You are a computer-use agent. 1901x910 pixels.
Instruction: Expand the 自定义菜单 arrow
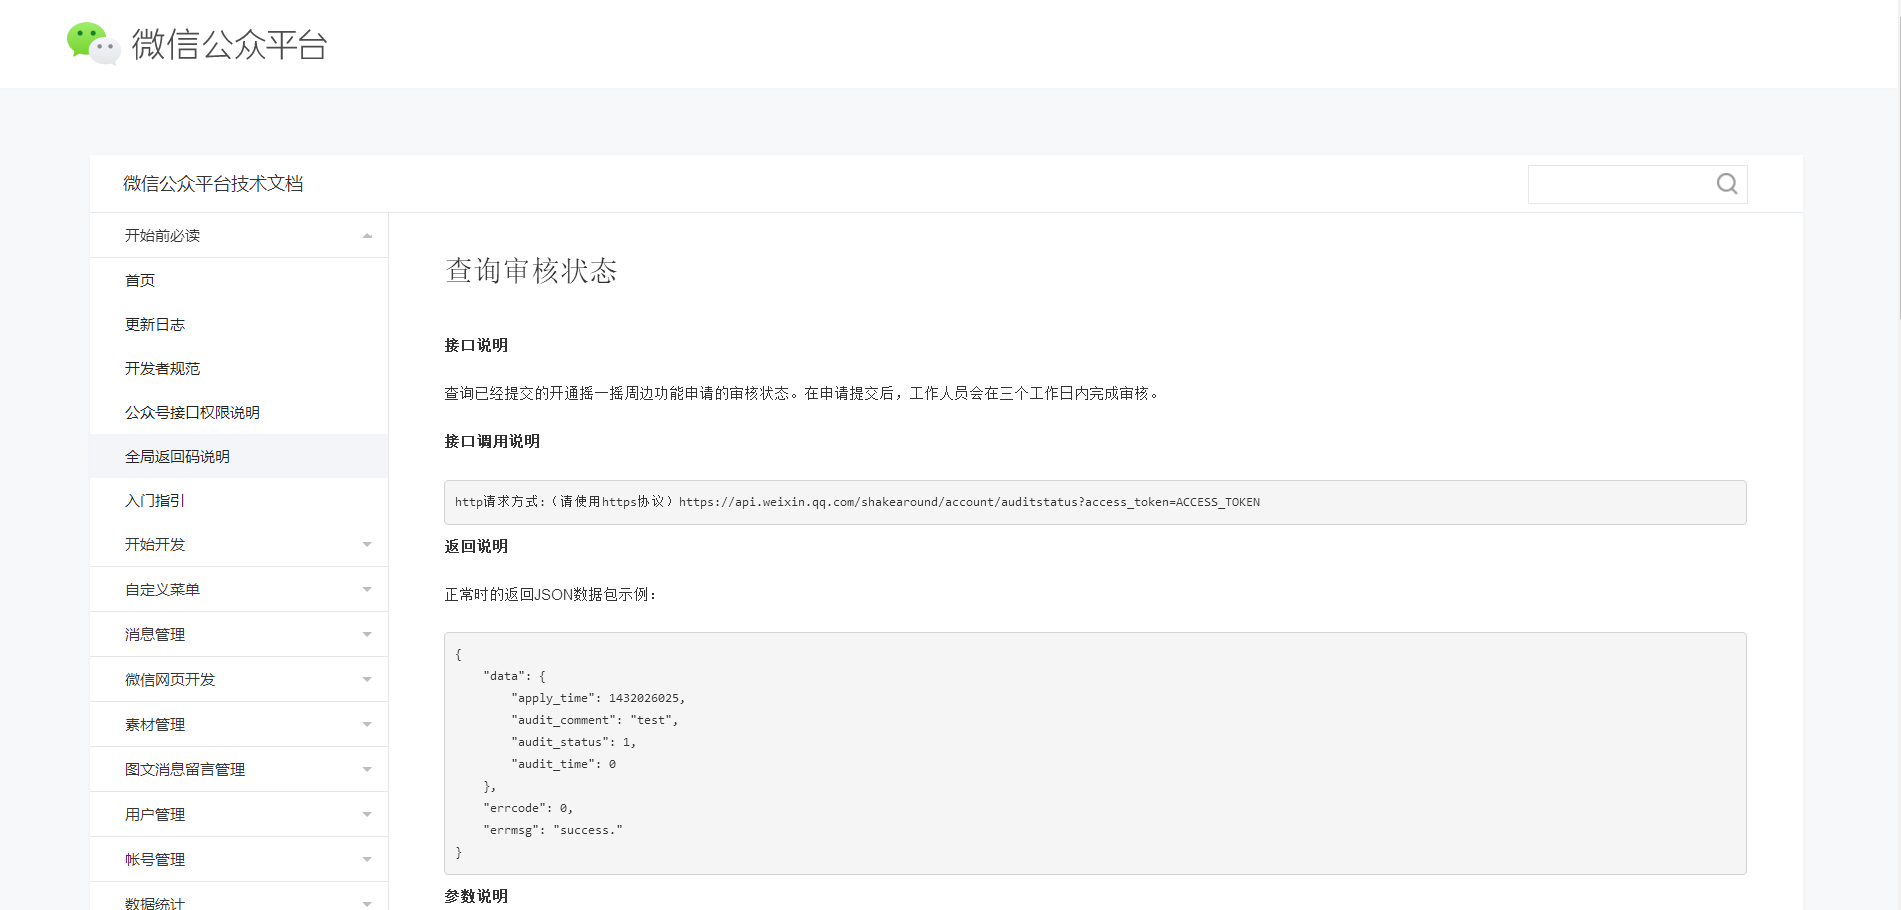coord(367,590)
